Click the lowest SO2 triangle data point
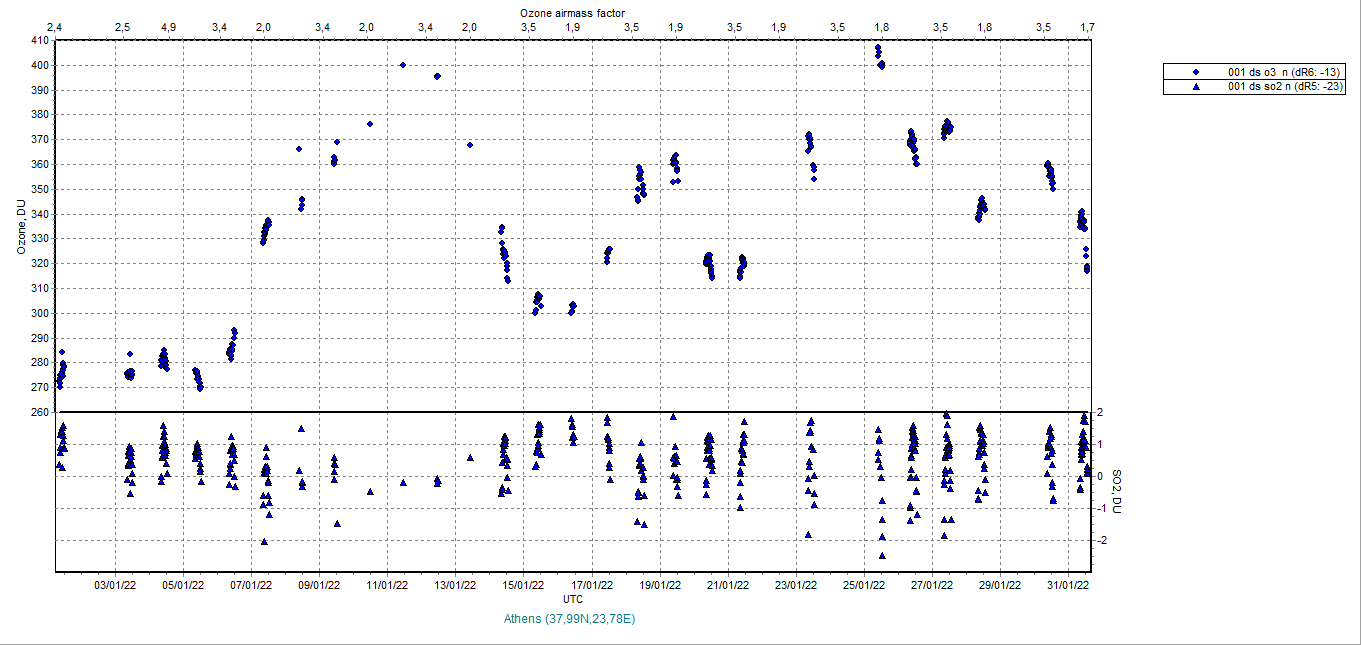 click(x=882, y=555)
